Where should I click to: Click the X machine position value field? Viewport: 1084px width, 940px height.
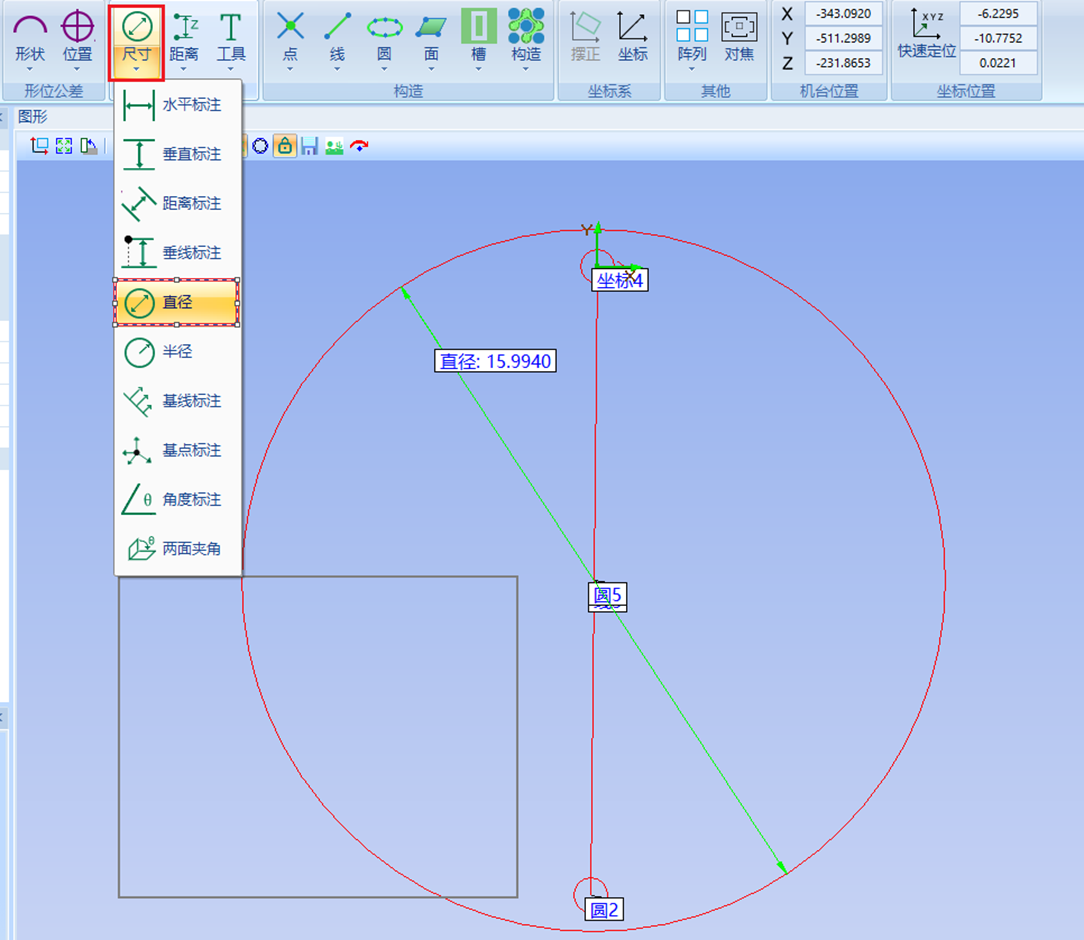tap(843, 14)
